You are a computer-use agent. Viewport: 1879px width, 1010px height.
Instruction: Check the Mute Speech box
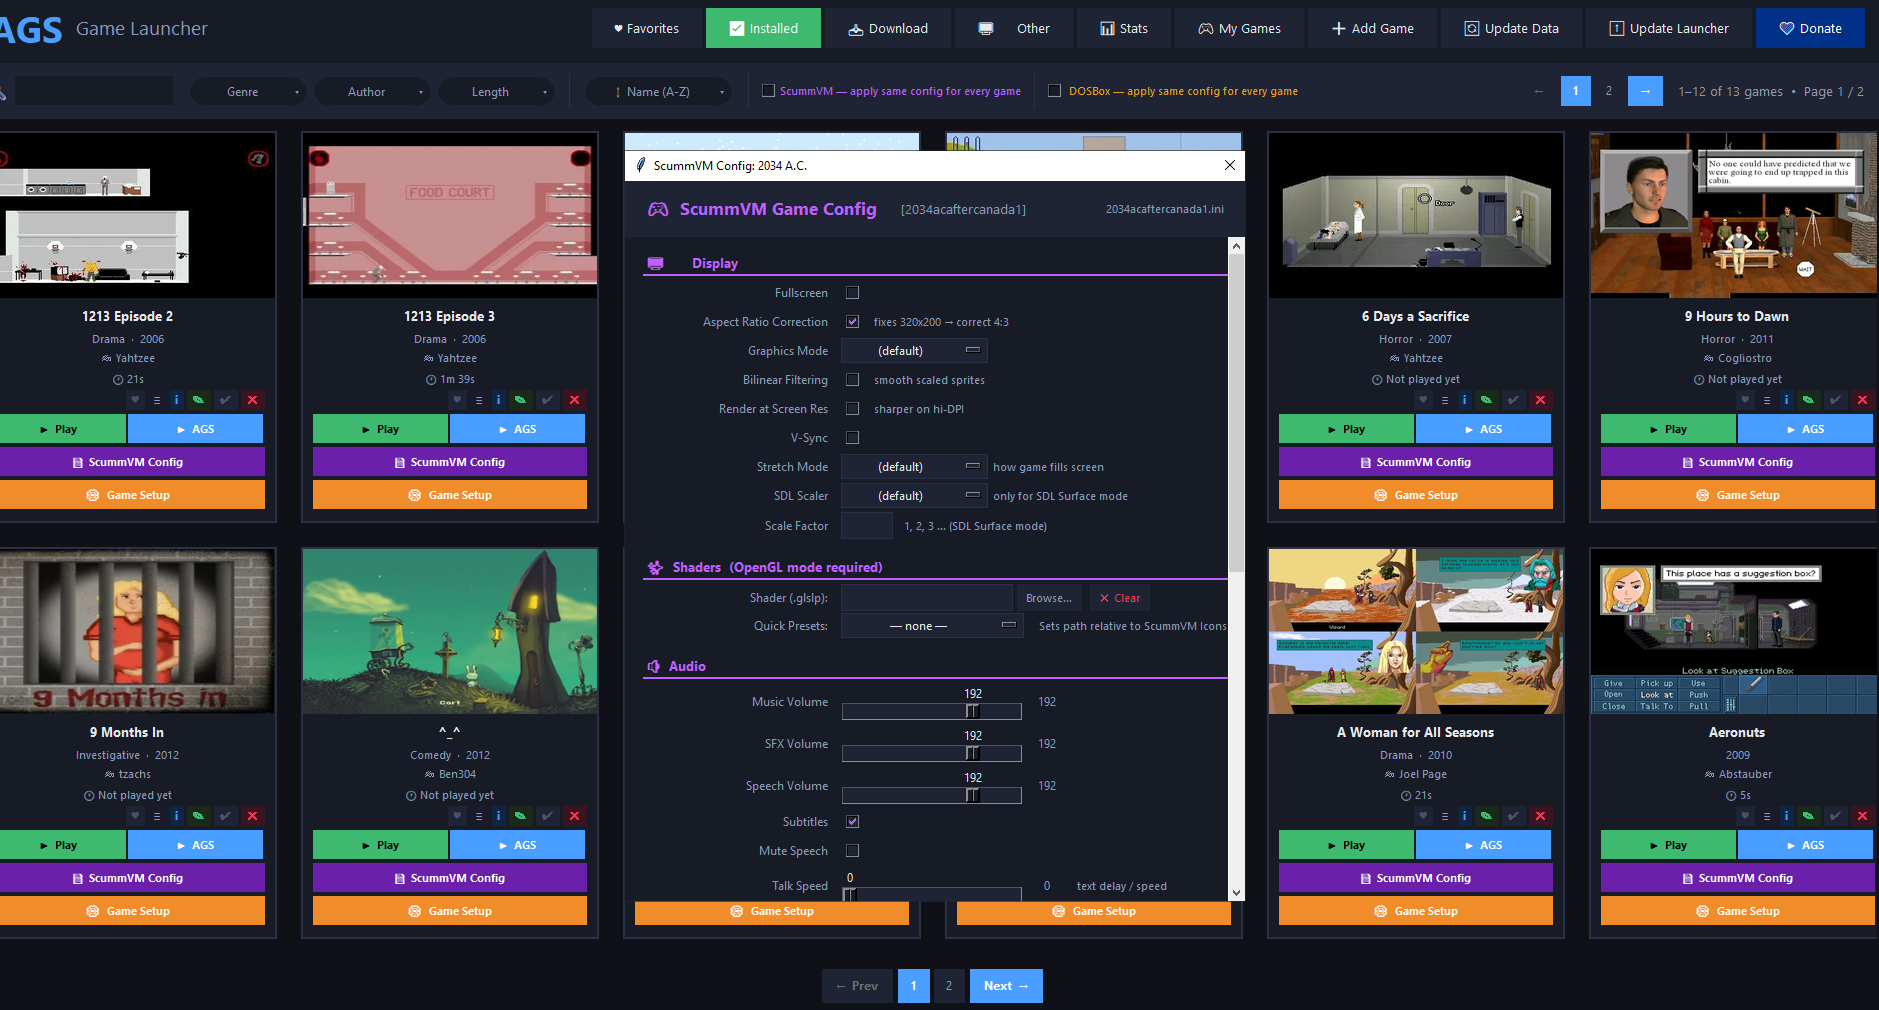853,851
